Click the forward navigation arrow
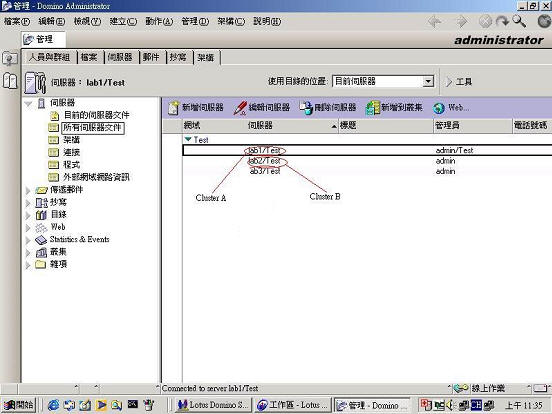 click(x=462, y=22)
